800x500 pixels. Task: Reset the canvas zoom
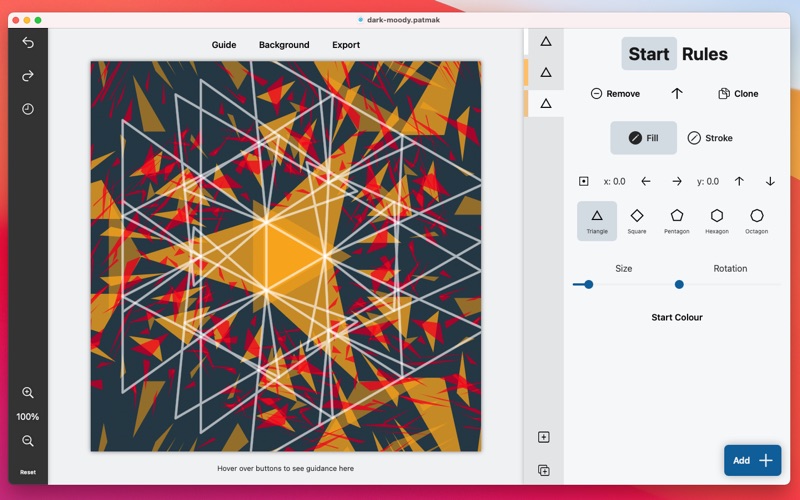click(x=28, y=472)
